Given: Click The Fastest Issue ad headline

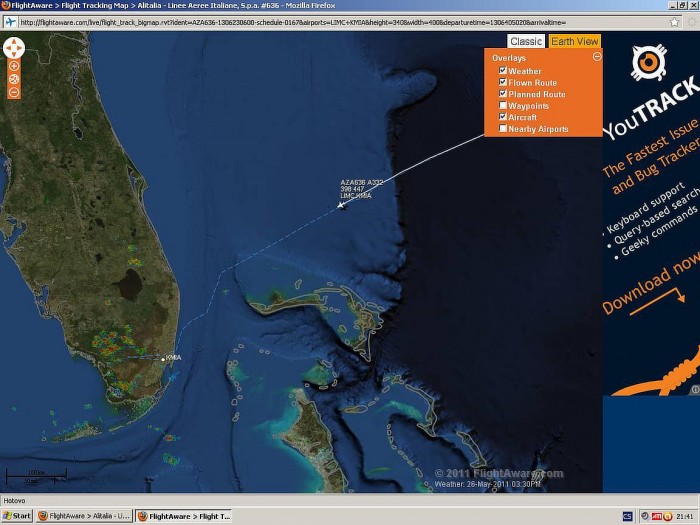Looking at the screenshot, I should 650,147.
